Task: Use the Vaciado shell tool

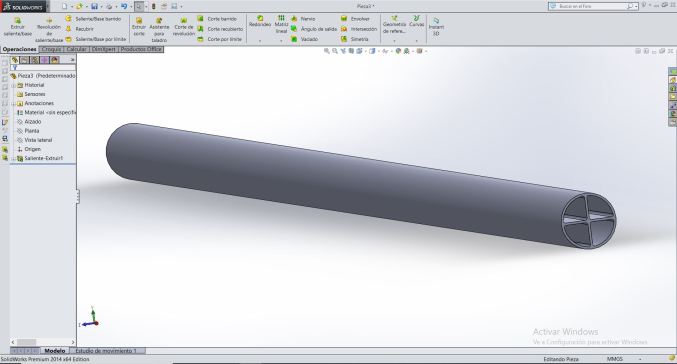Action: click(304, 39)
